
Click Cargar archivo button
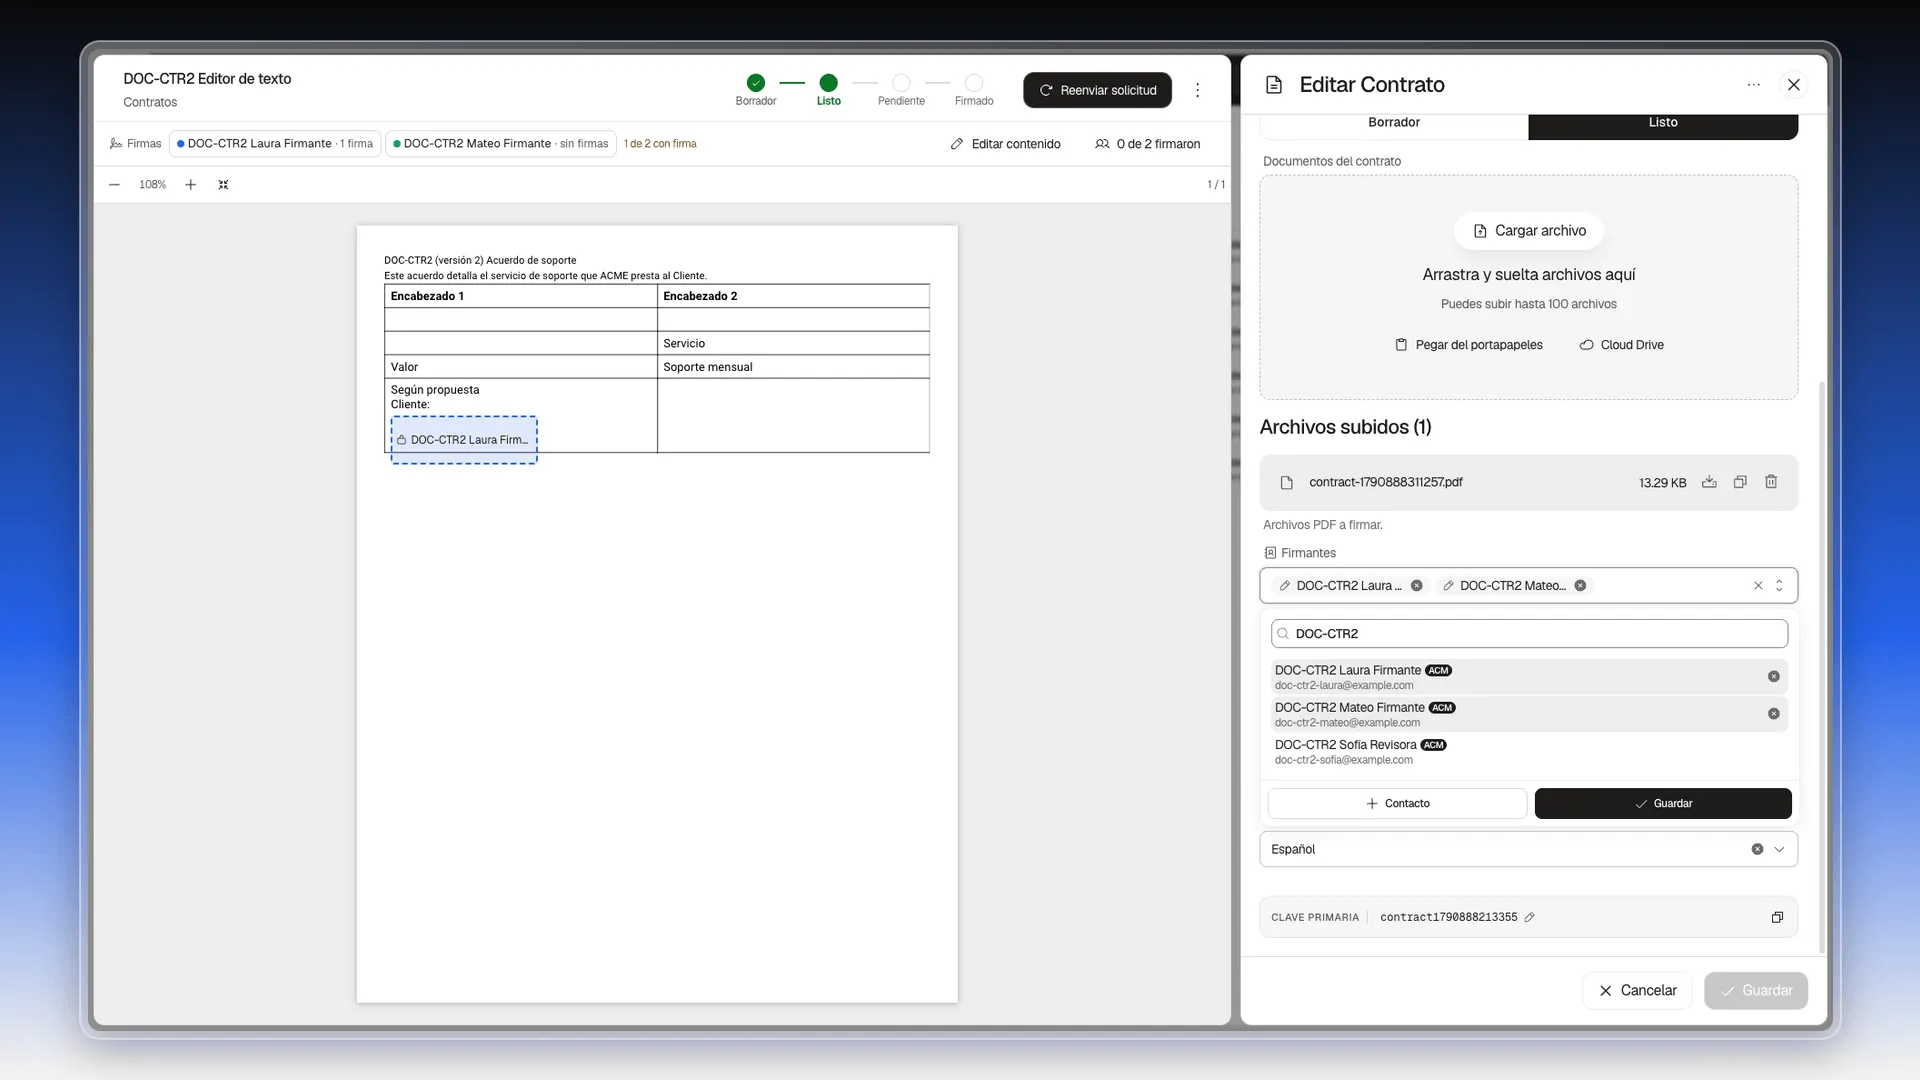click(1529, 231)
